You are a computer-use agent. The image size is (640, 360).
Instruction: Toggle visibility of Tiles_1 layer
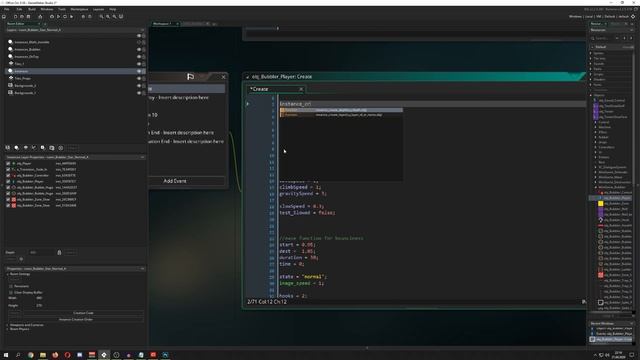click(x=139, y=64)
